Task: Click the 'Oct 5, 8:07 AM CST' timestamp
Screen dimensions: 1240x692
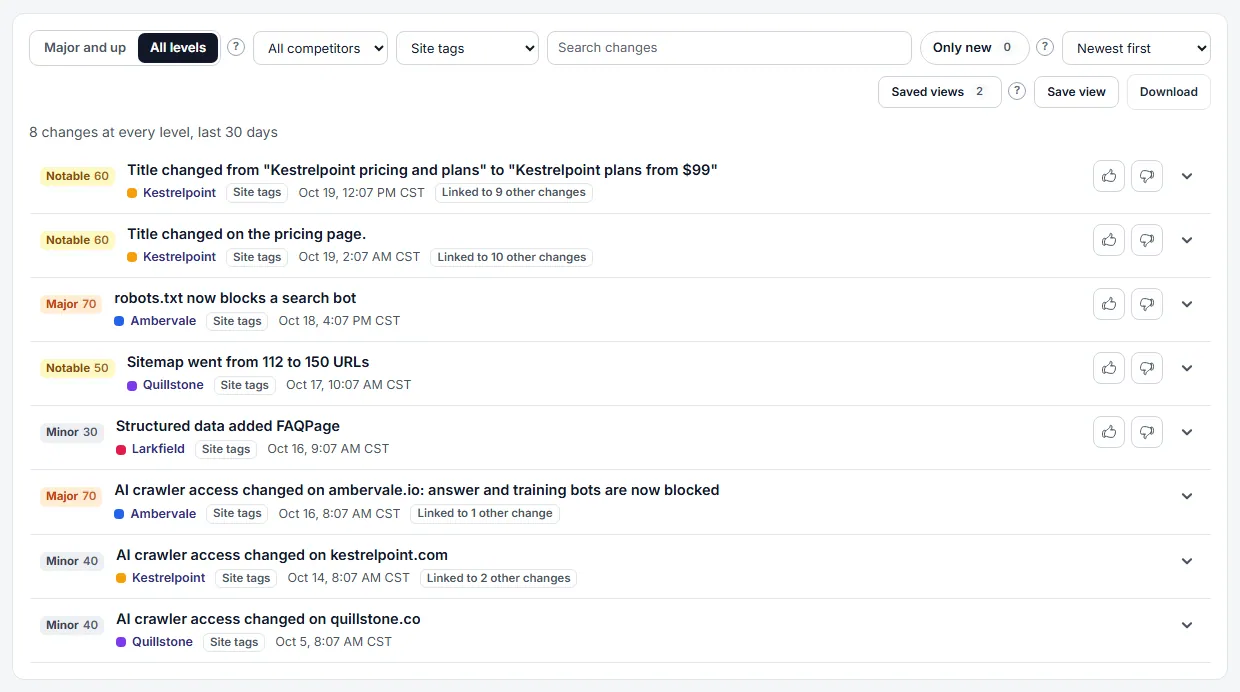Action: [333, 642]
